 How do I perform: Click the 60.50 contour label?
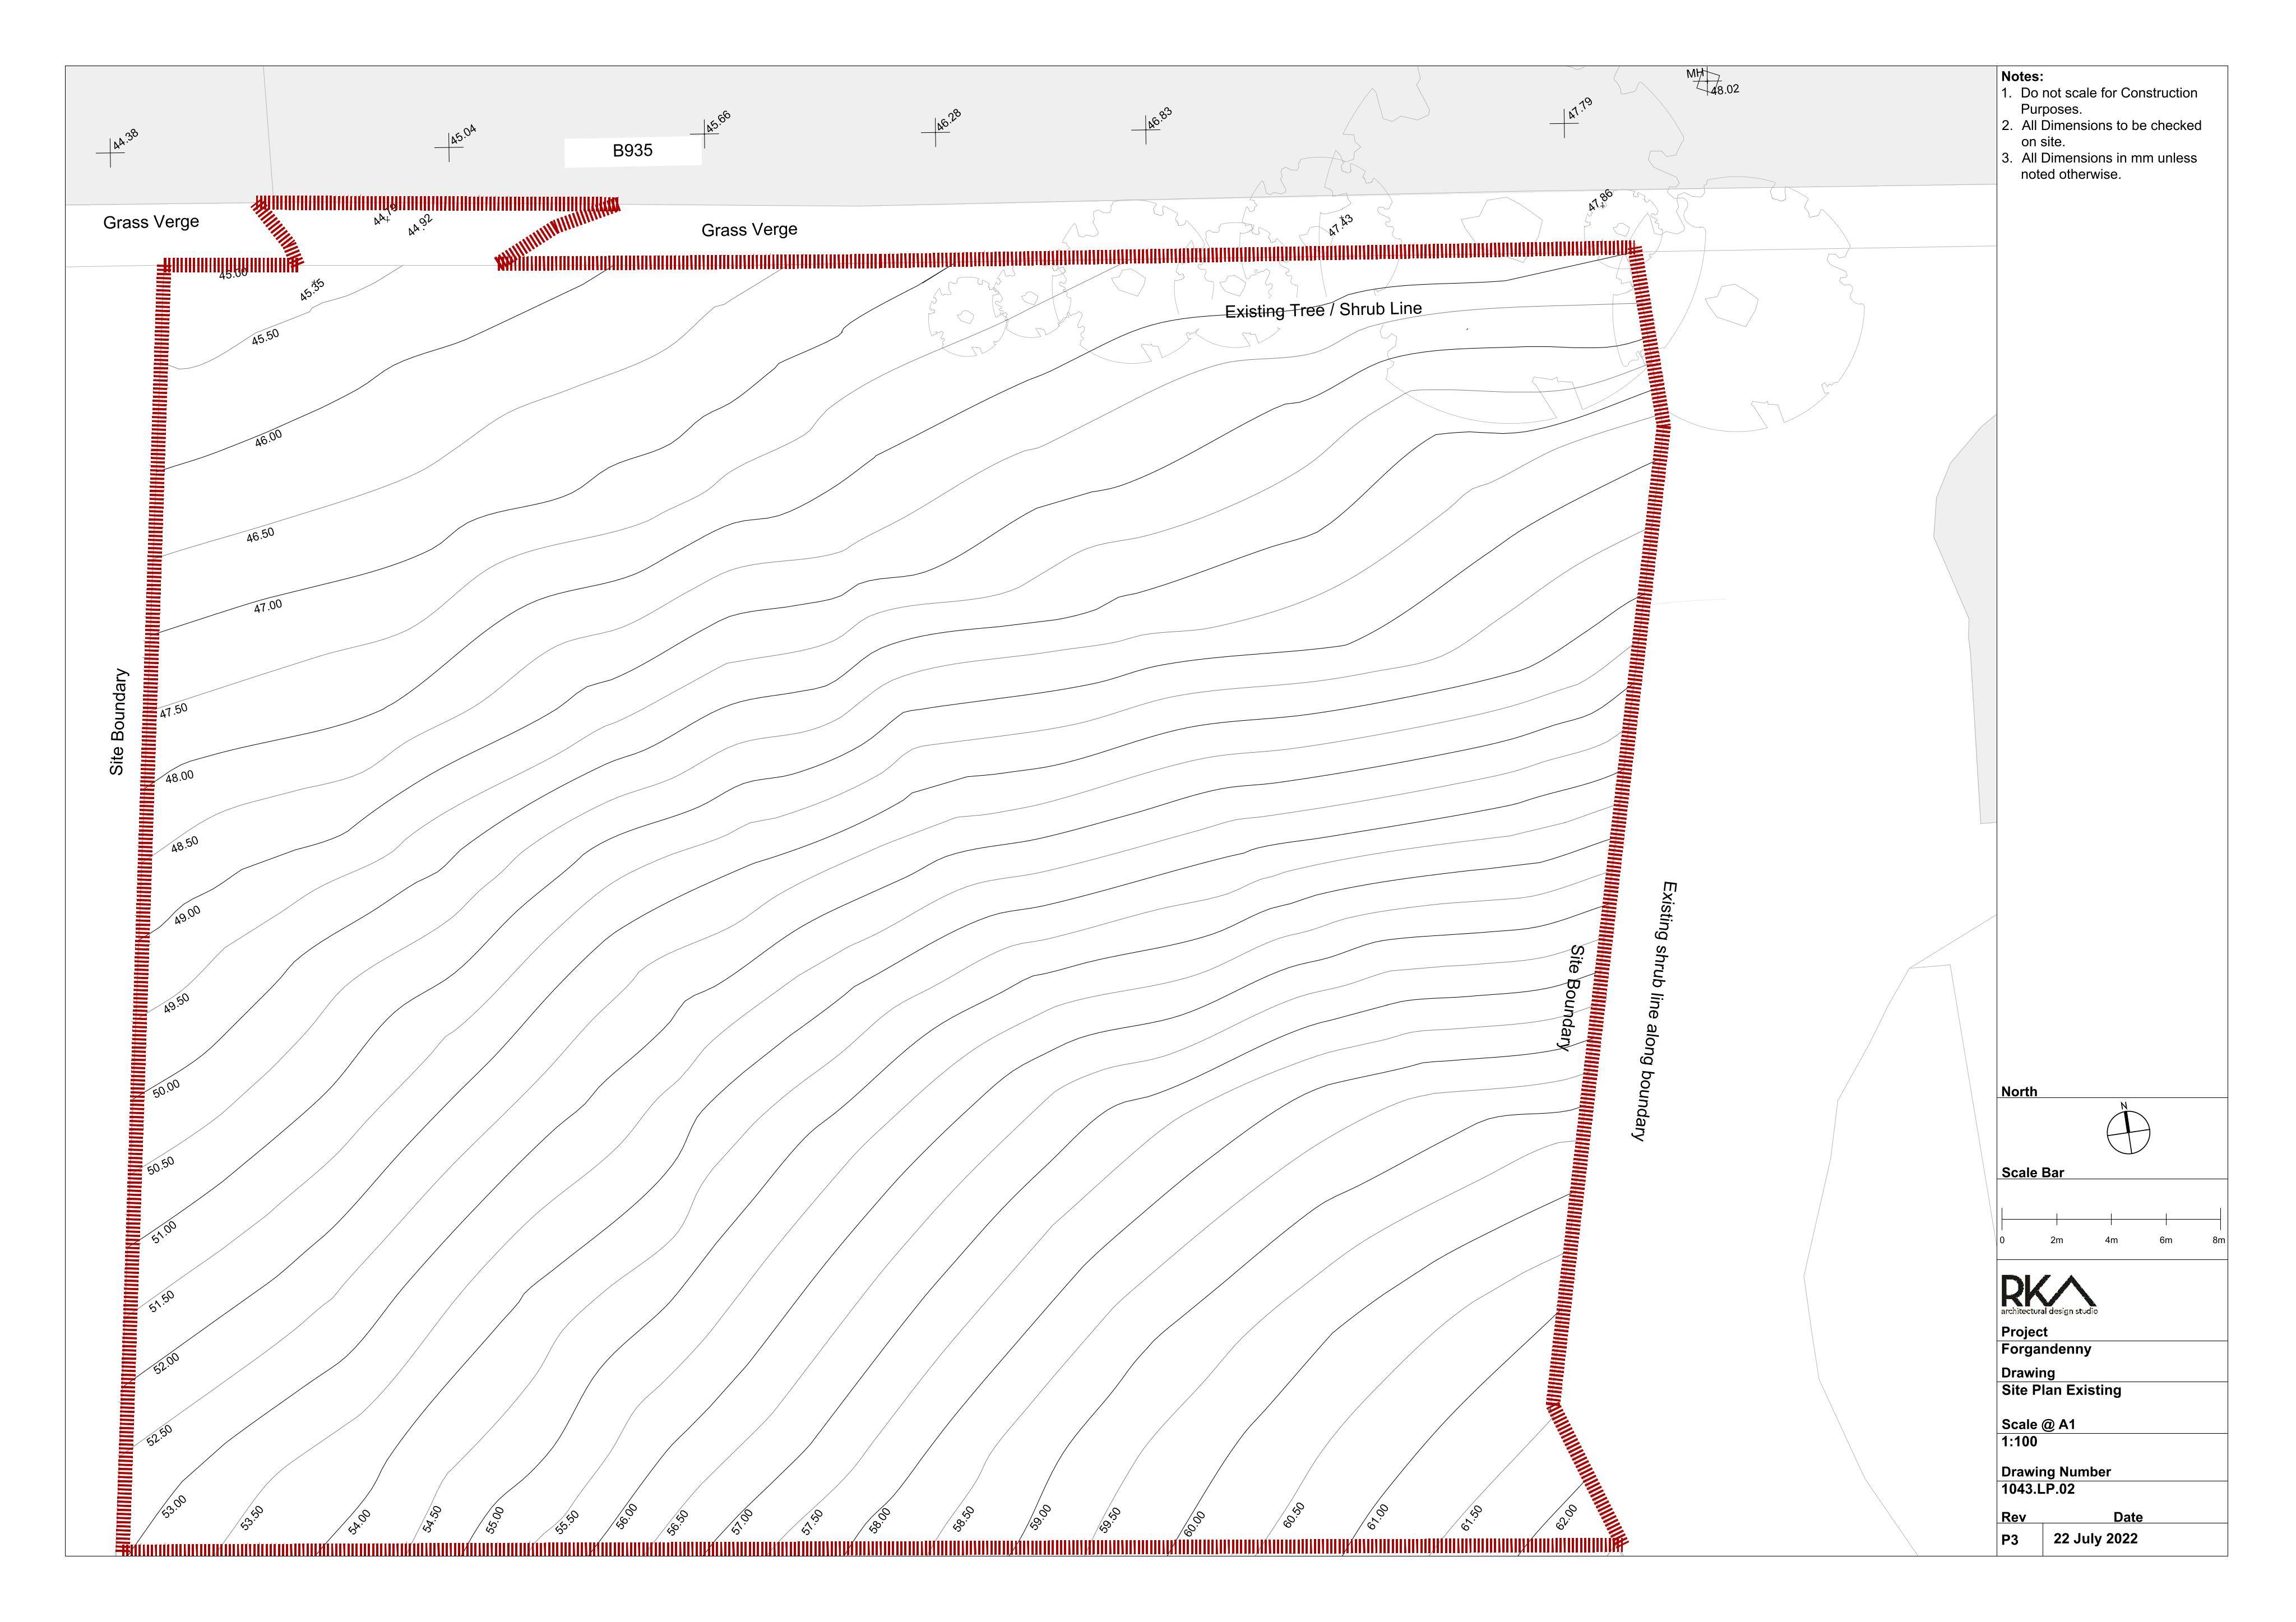point(1293,1516)
